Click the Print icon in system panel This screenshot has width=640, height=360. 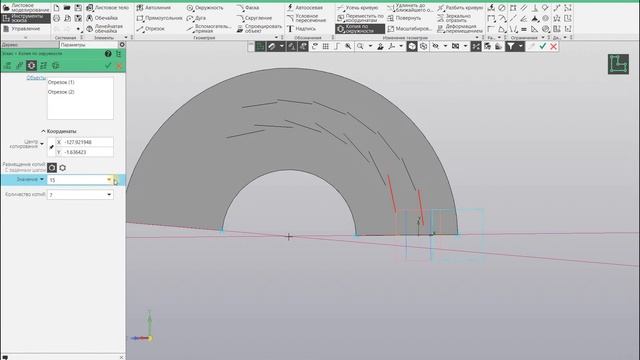click(x=56, y=18)
